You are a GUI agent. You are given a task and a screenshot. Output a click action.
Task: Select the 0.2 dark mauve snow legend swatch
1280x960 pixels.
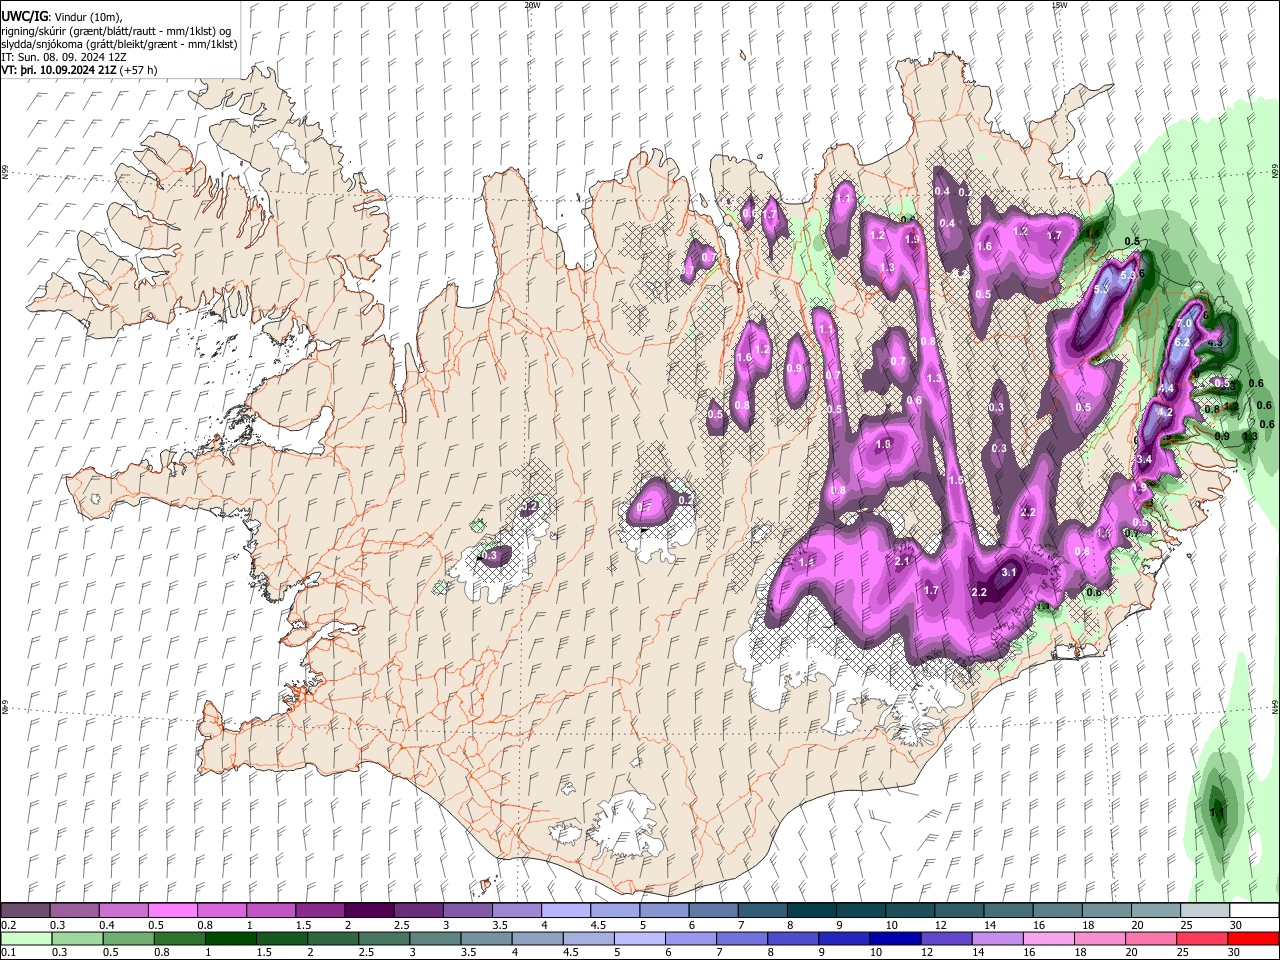pos(25,911)
